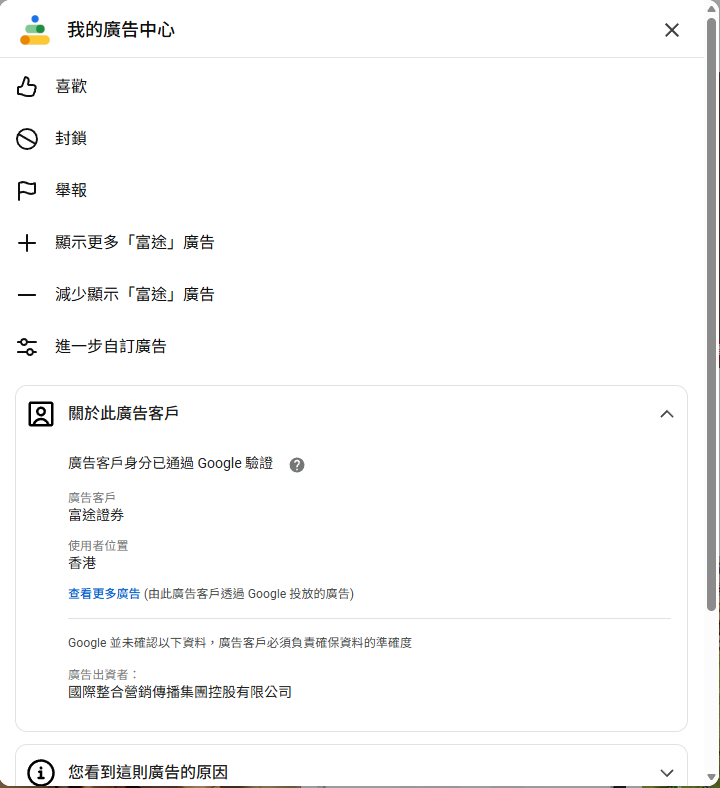This screenshot has width=720, height=788.
Task: Click the advertiser name 富途證券
Action: pyautogui.click(x=96, y=515)
